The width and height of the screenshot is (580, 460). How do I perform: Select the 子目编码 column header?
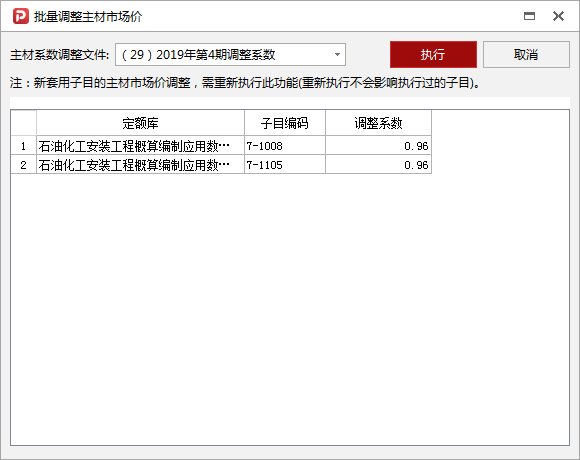coord(285,123)
